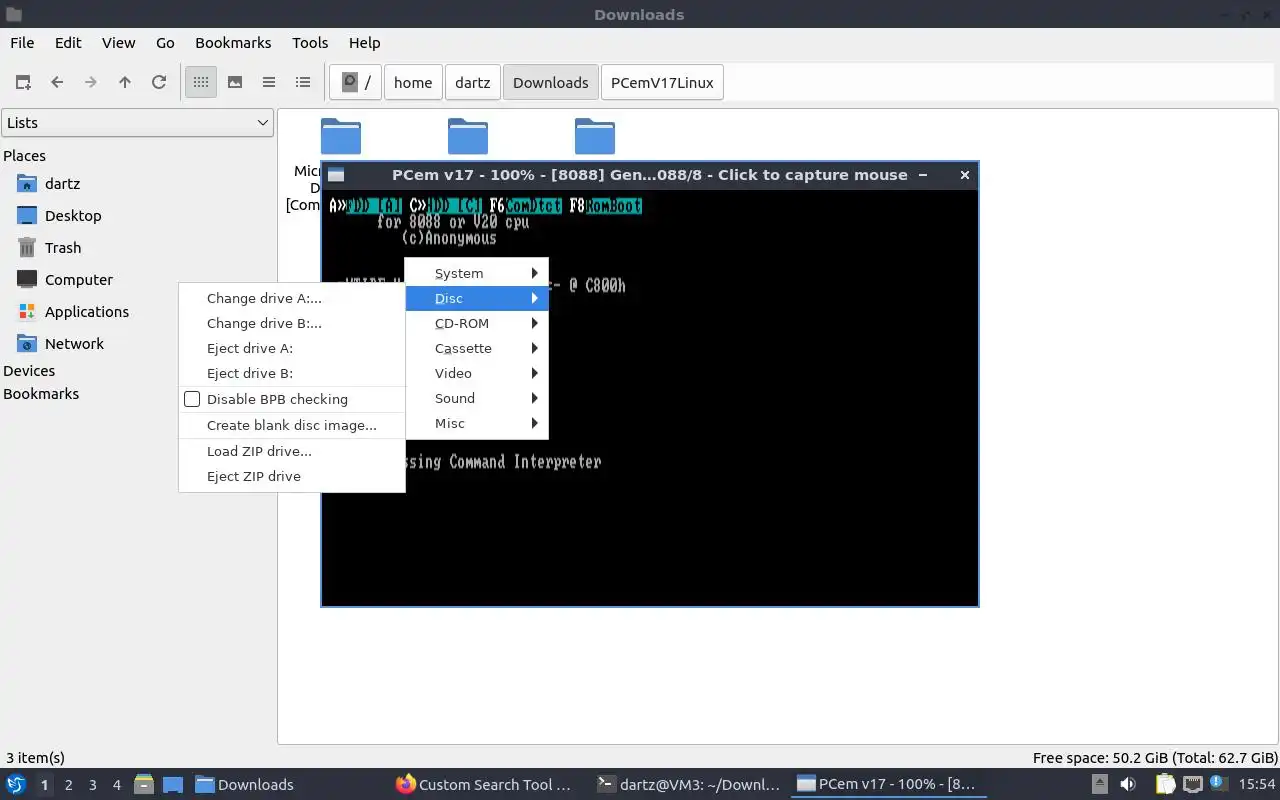
Task: Open Trash in Places sidebar
Action: (63, 248)
